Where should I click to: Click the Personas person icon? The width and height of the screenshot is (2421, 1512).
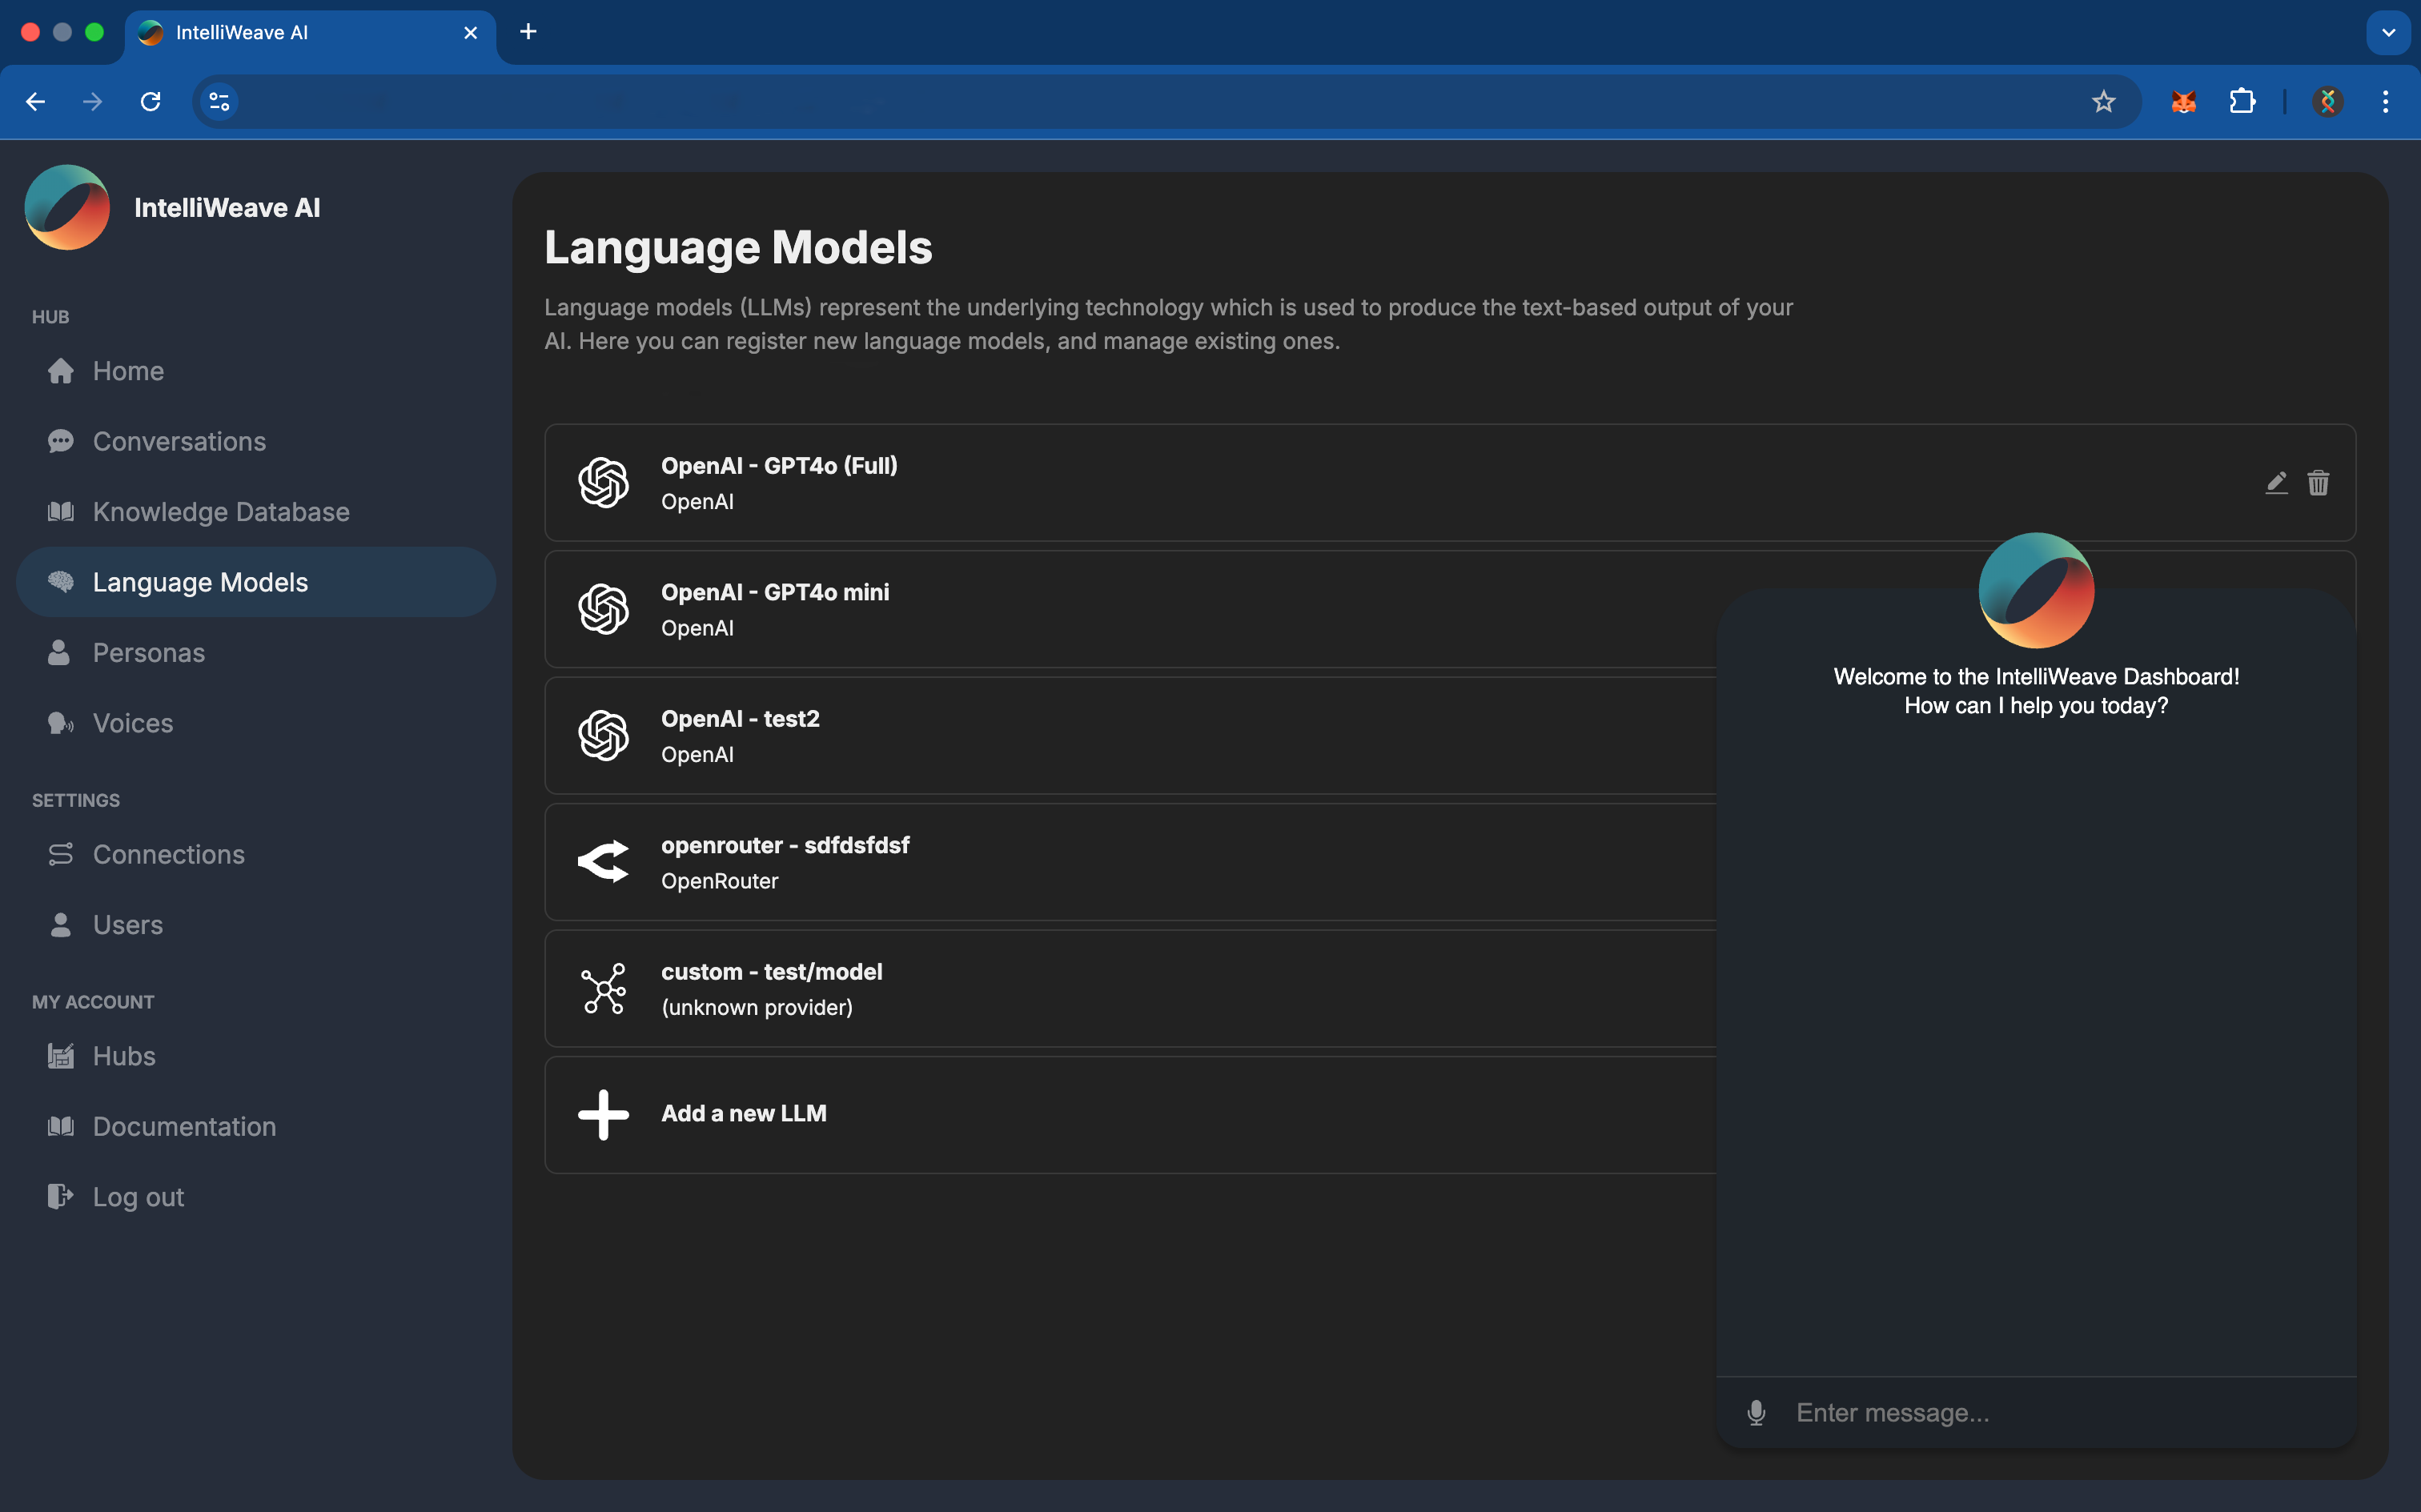click(59, 653)
